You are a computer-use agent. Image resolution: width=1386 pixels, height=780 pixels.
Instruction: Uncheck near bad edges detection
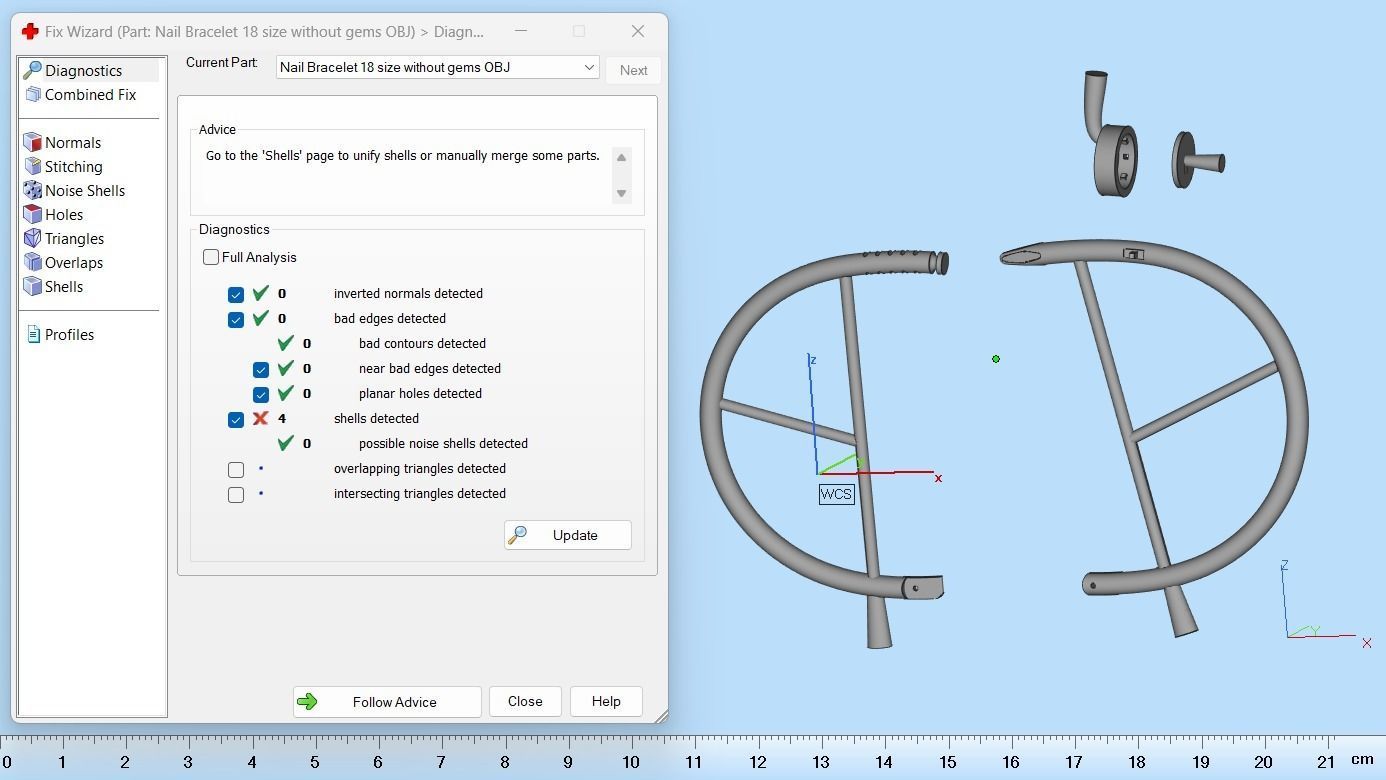pyautogui.click(x=261, y=370)
